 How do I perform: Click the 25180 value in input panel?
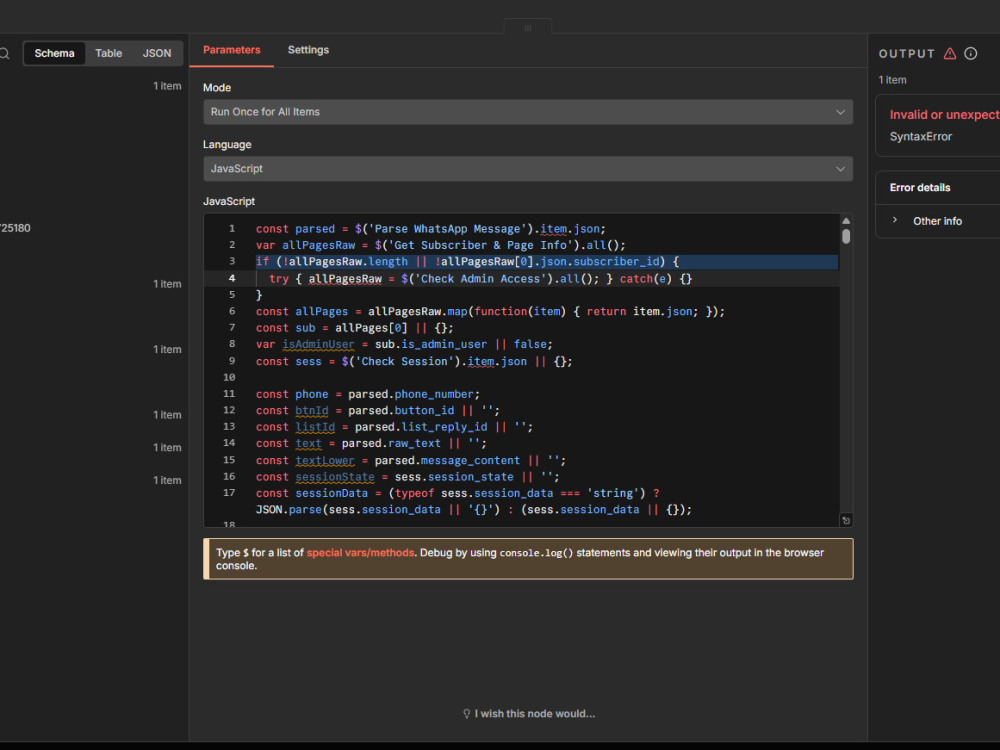coord(15,228)
